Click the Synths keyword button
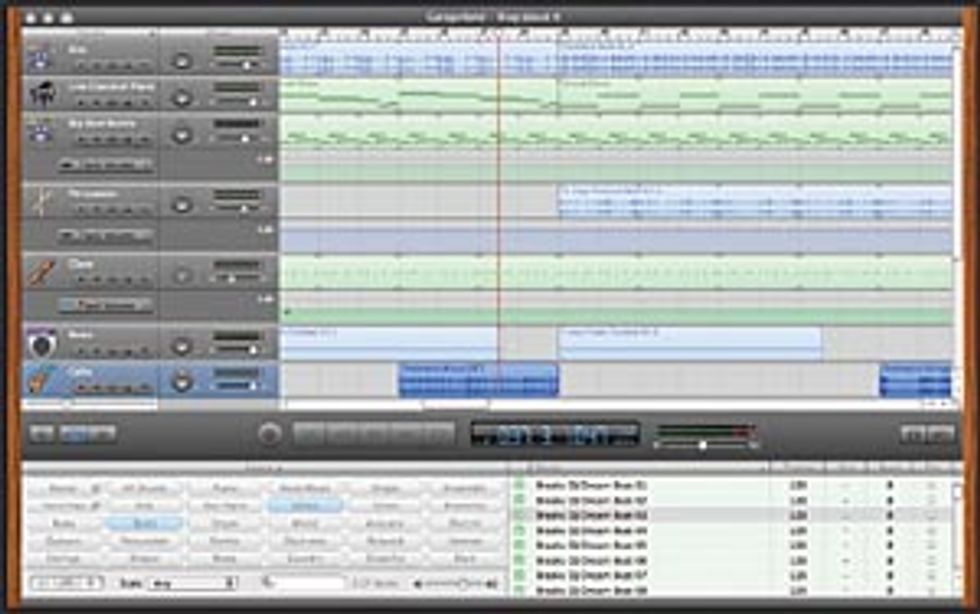 (x=224, y=541)
